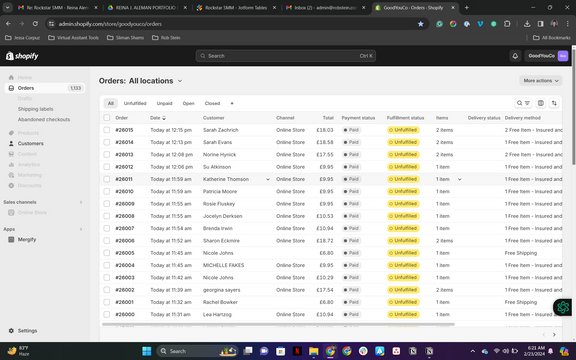Expand the Apps section chevron

pos(81,229)
